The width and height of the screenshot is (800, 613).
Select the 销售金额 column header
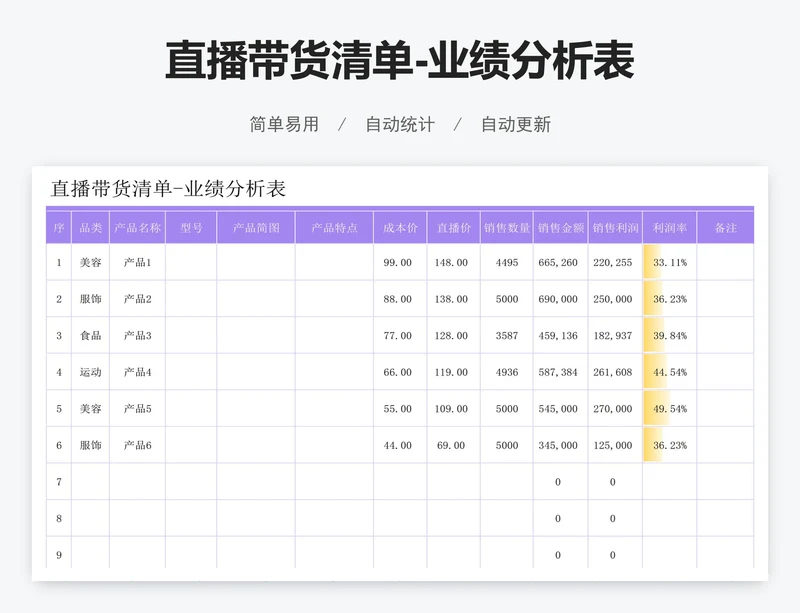click(x=561, y=228)
